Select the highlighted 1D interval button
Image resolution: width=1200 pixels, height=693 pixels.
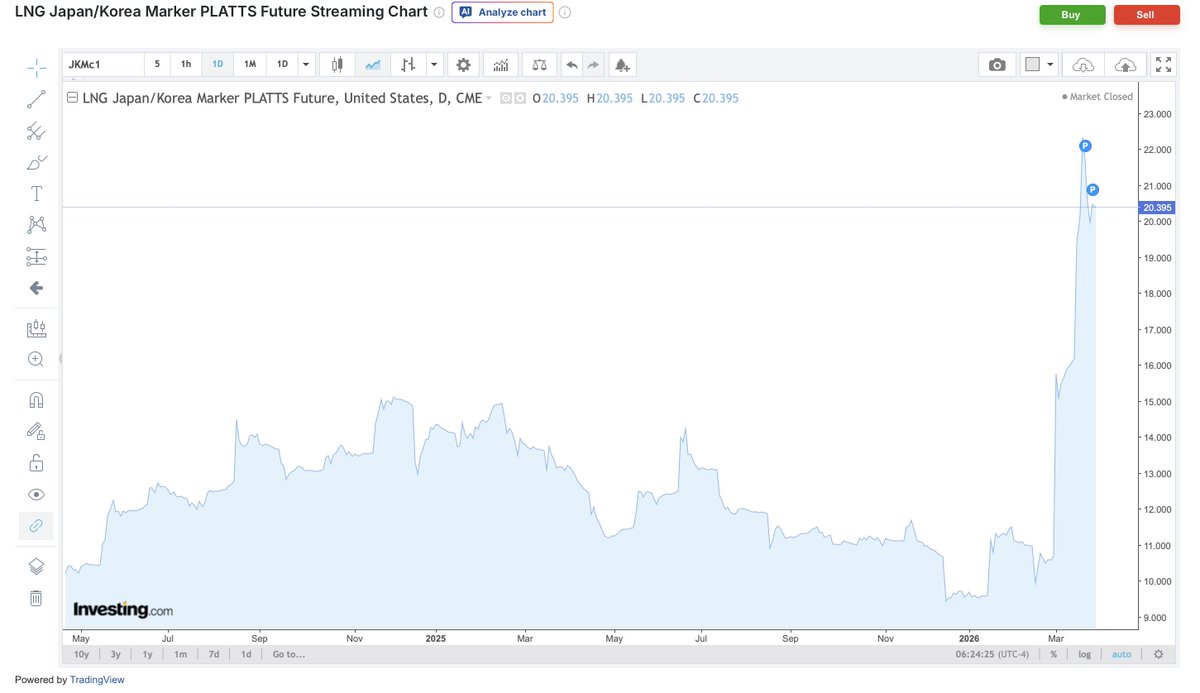pos(218,64)
